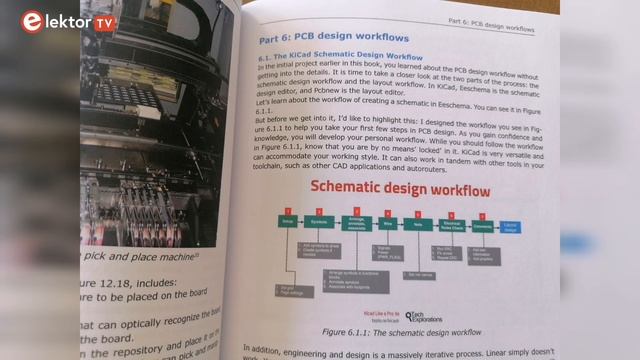640x360 pixels.
Task: Click the 'Figure 6.1.1: The schematic design workflow' caption
Action: pyautogui.click(x=402, y=332)
